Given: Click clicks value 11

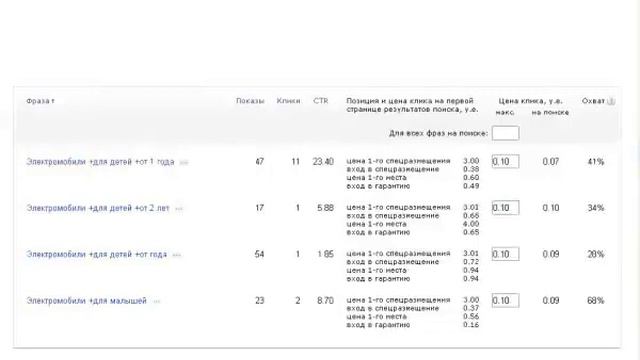Looking at the screenshot, I should click(x=296, y=162).
